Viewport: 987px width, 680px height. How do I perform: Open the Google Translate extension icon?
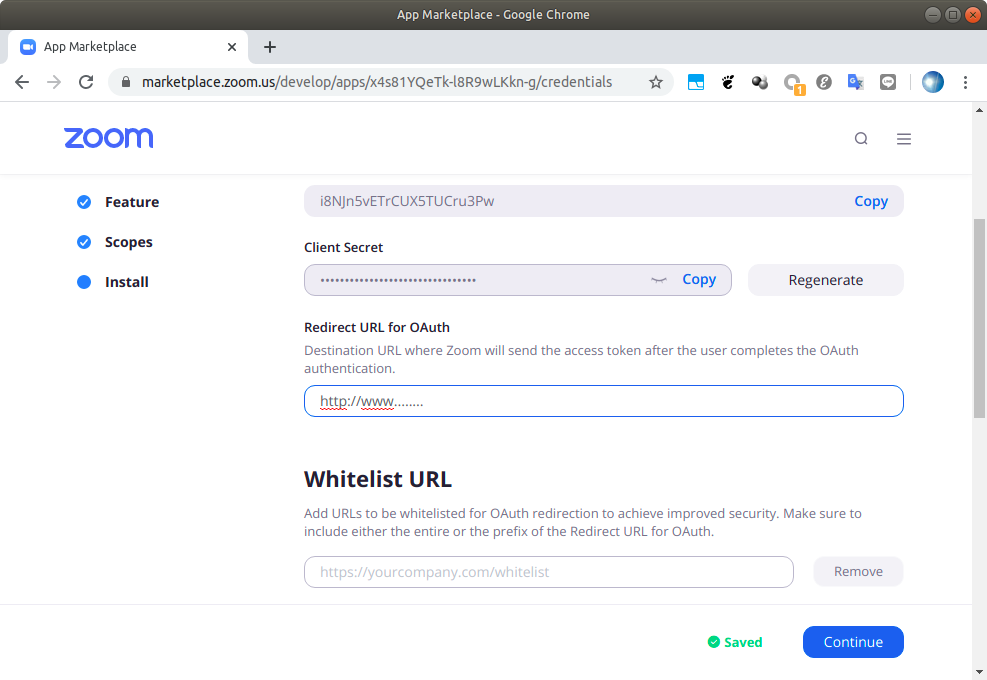[x=855, y=82]
